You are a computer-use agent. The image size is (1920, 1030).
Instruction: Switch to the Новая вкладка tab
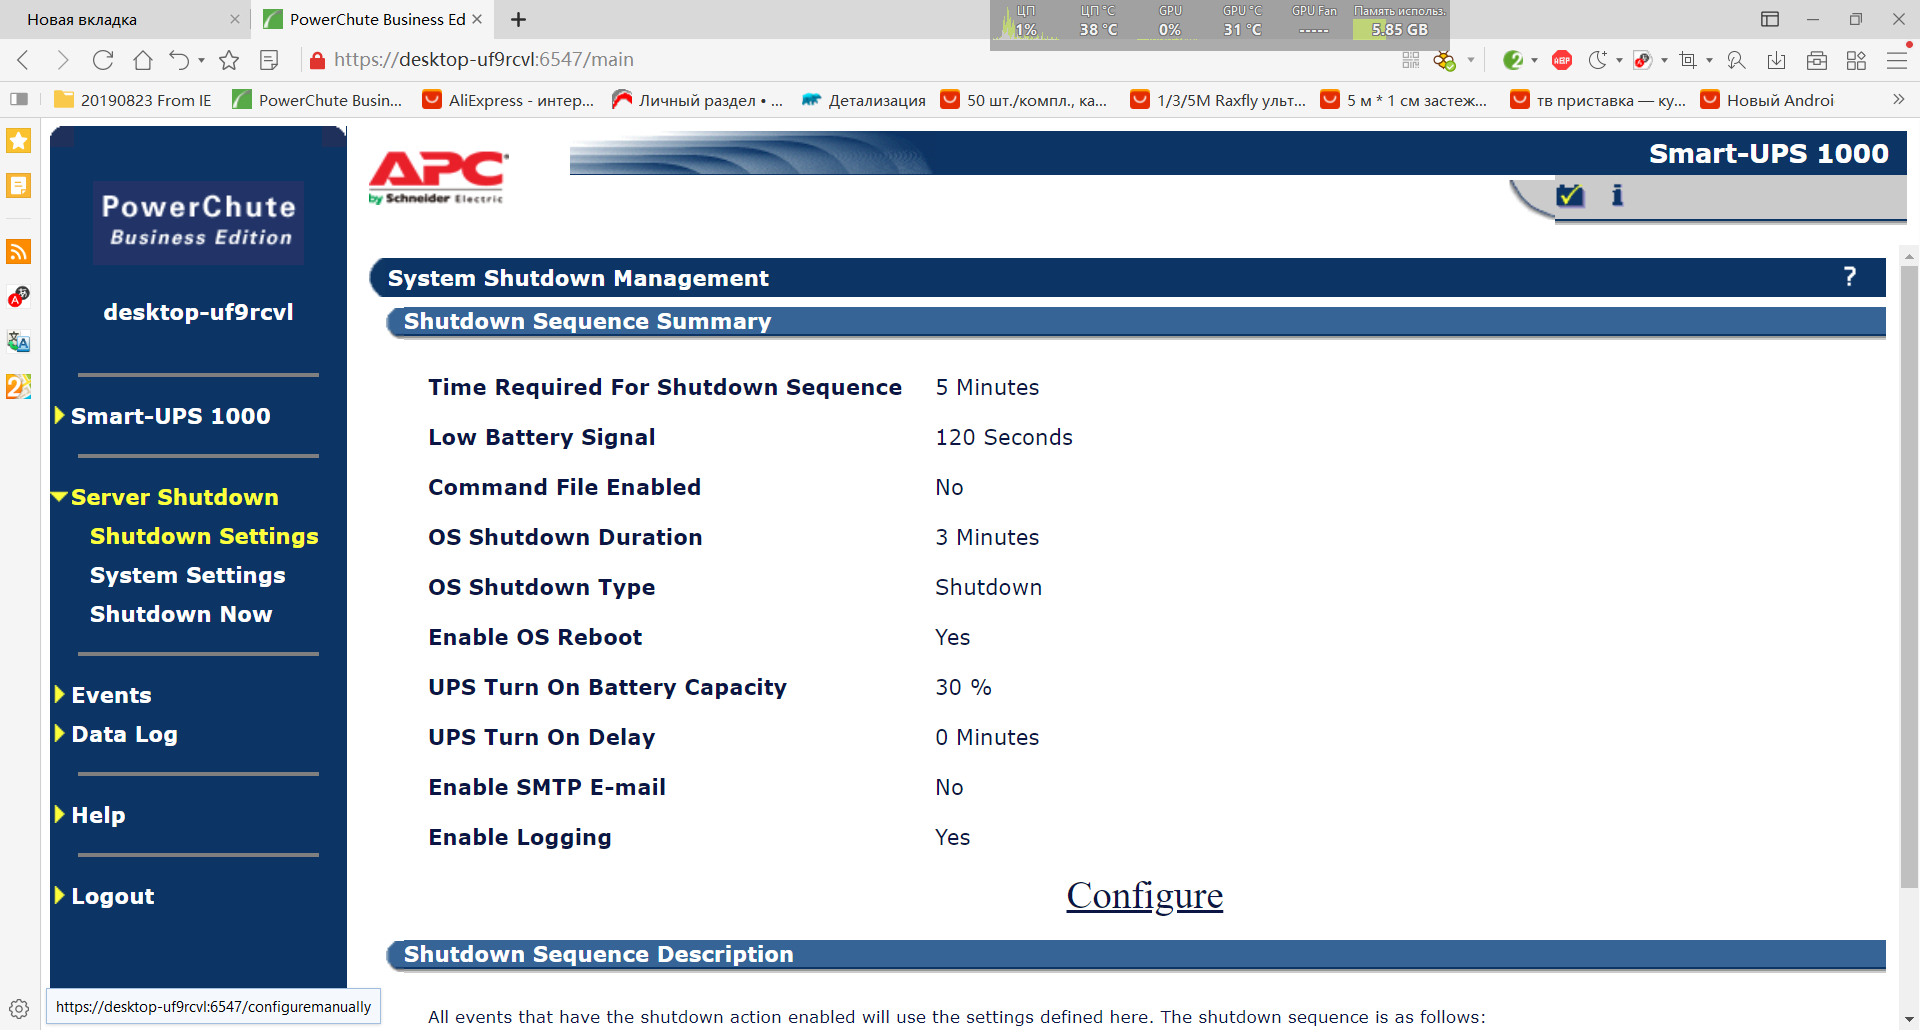[x=125, y=20]
